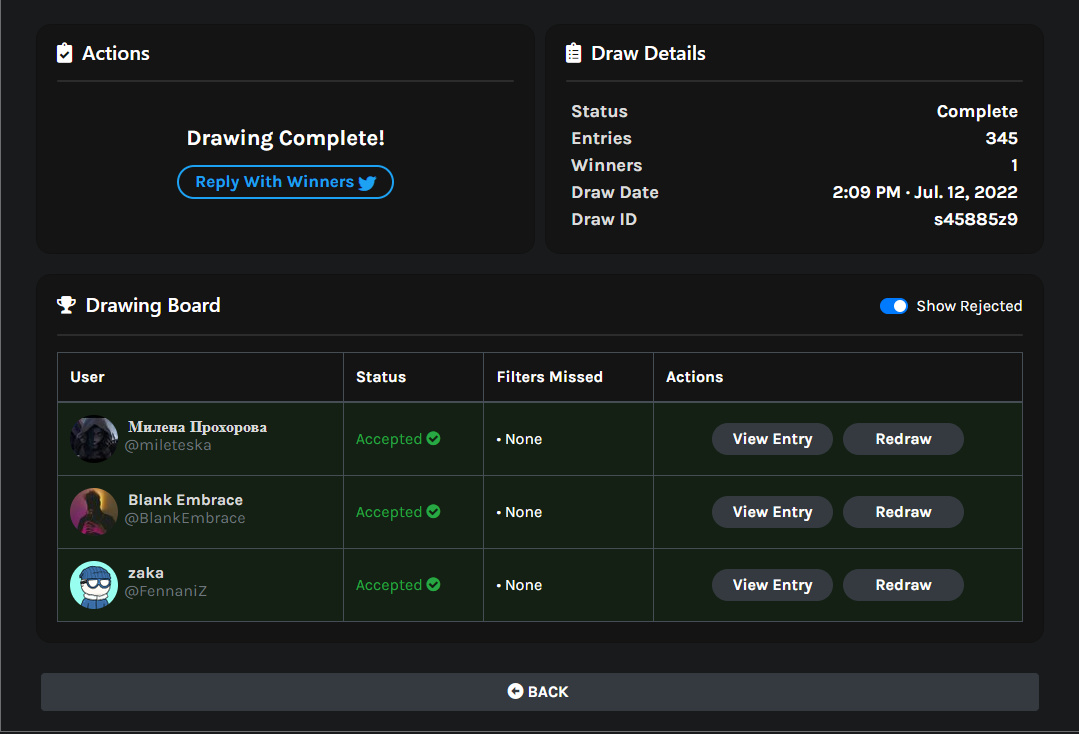Image resolution: width=1079 pixels, height=734 pixels.
Task: Click the Drawing Board trophy icon
Action: [66, 305]
